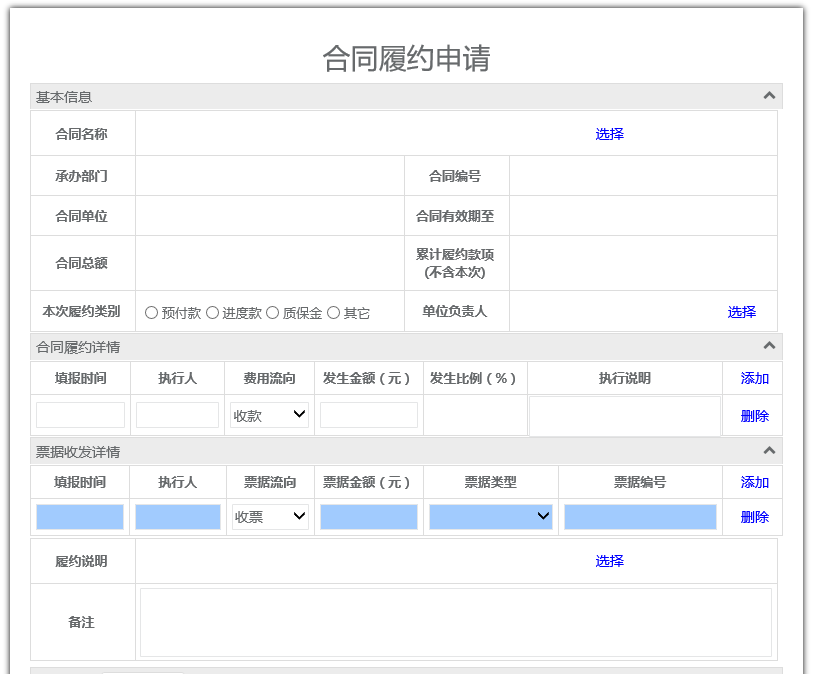Select the 预付款 radio option
The height and width of the screenshot is (674, 815).
tap(152, 313)
